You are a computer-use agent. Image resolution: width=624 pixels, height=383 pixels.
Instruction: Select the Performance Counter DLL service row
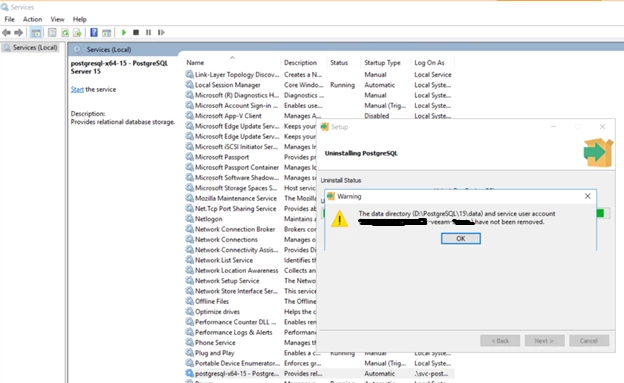click(x=251, y=322)
